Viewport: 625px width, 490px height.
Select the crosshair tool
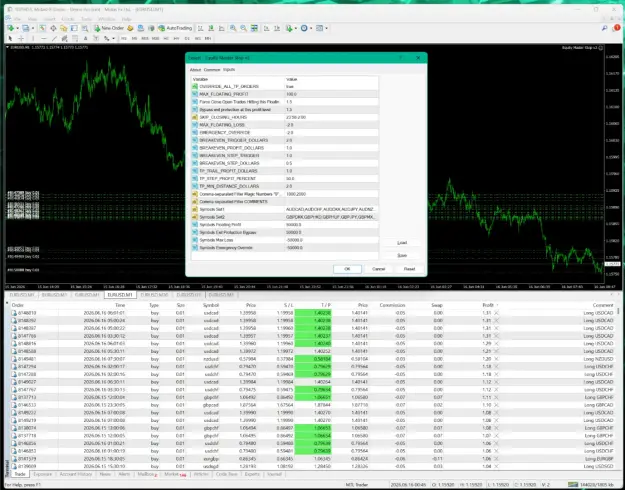tap(21, 39)
